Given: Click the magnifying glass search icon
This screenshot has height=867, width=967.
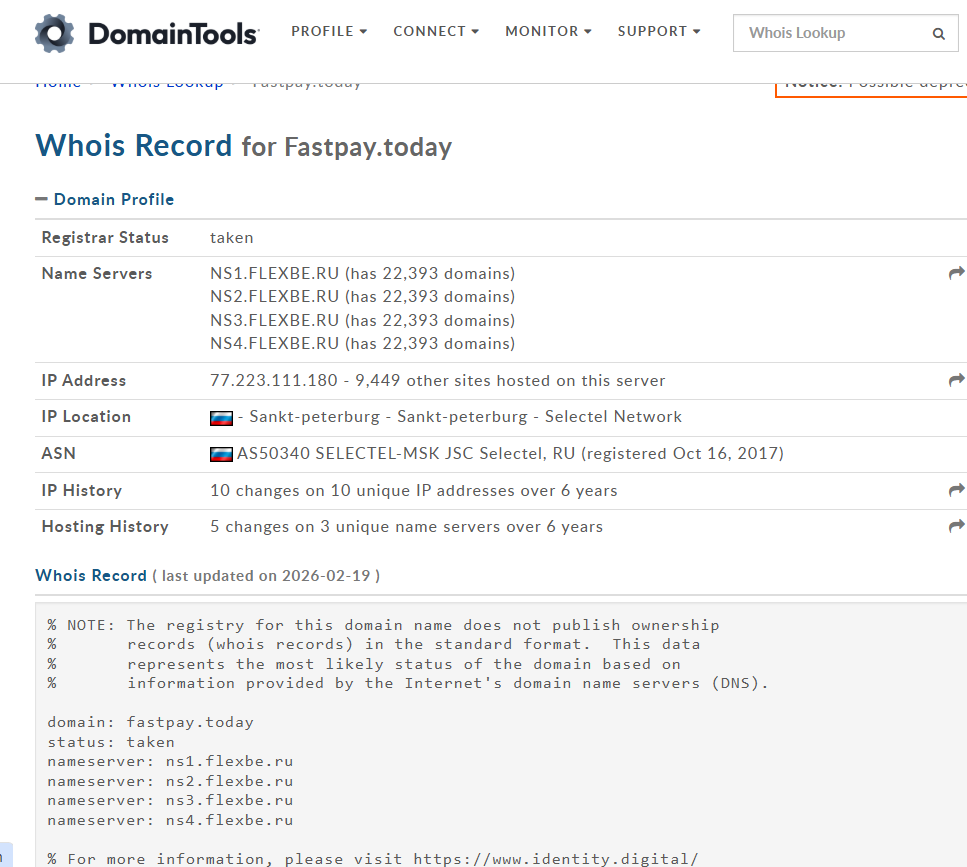Looking at the screenshot, I should (938, 33).
